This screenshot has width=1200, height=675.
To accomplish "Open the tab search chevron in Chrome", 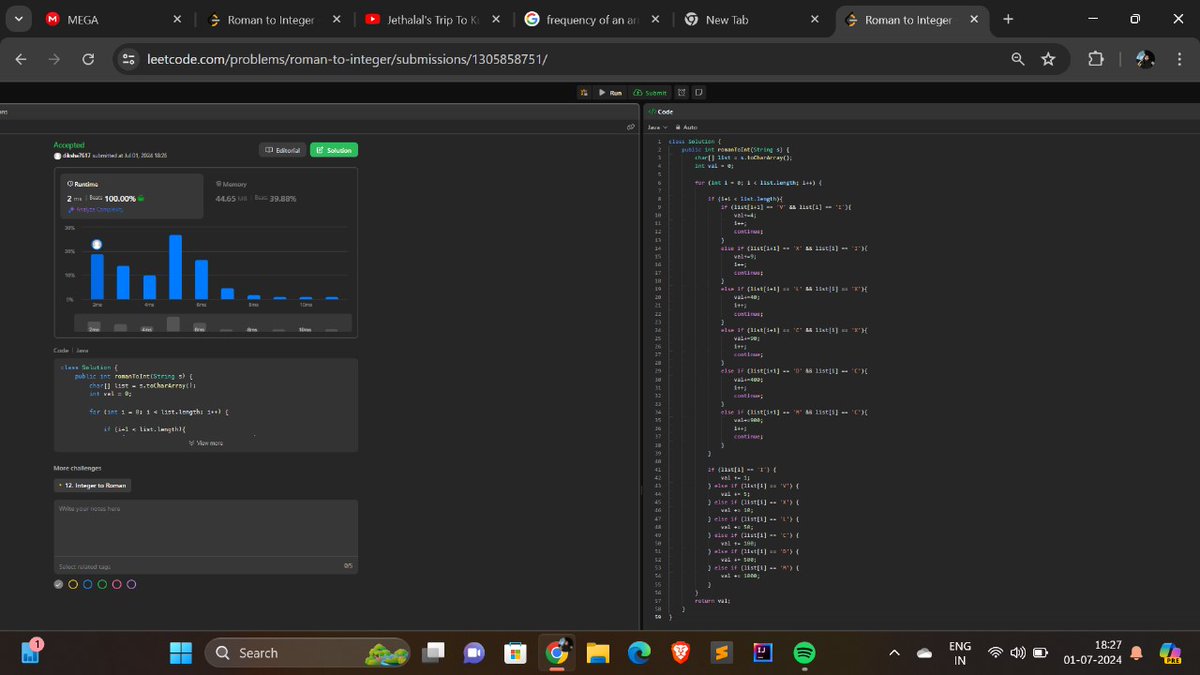I will (x=19, y=19).
